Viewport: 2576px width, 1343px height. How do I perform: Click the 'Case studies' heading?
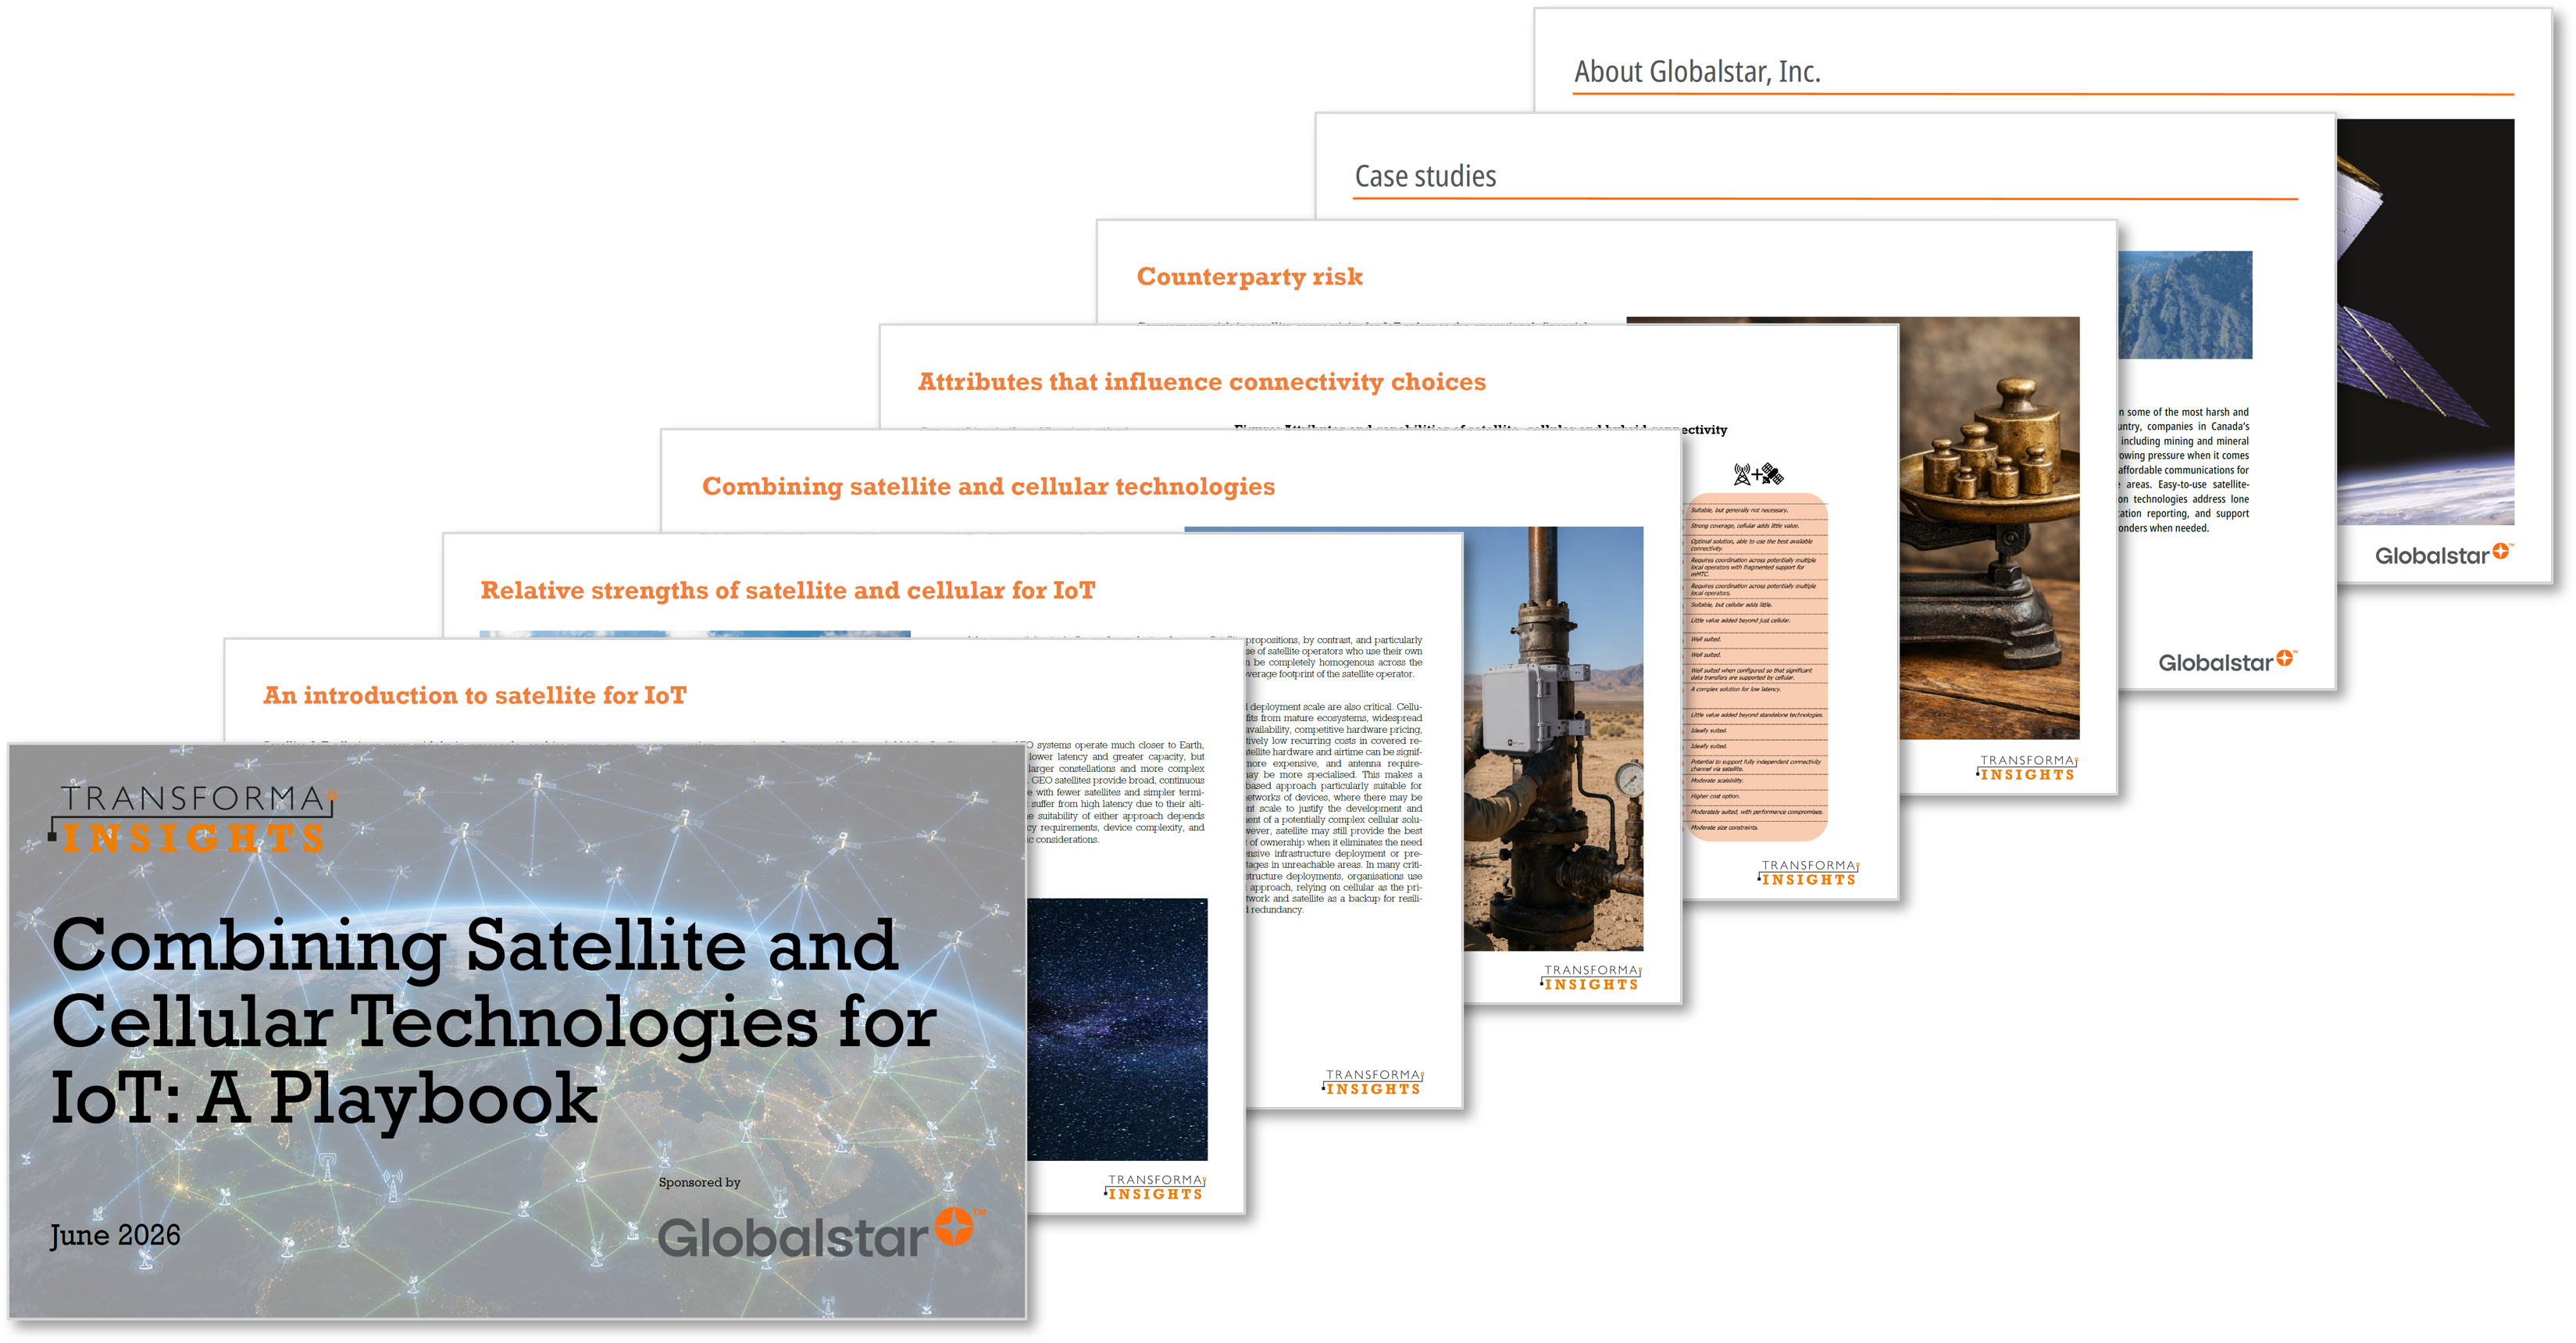coord(1425,176)
